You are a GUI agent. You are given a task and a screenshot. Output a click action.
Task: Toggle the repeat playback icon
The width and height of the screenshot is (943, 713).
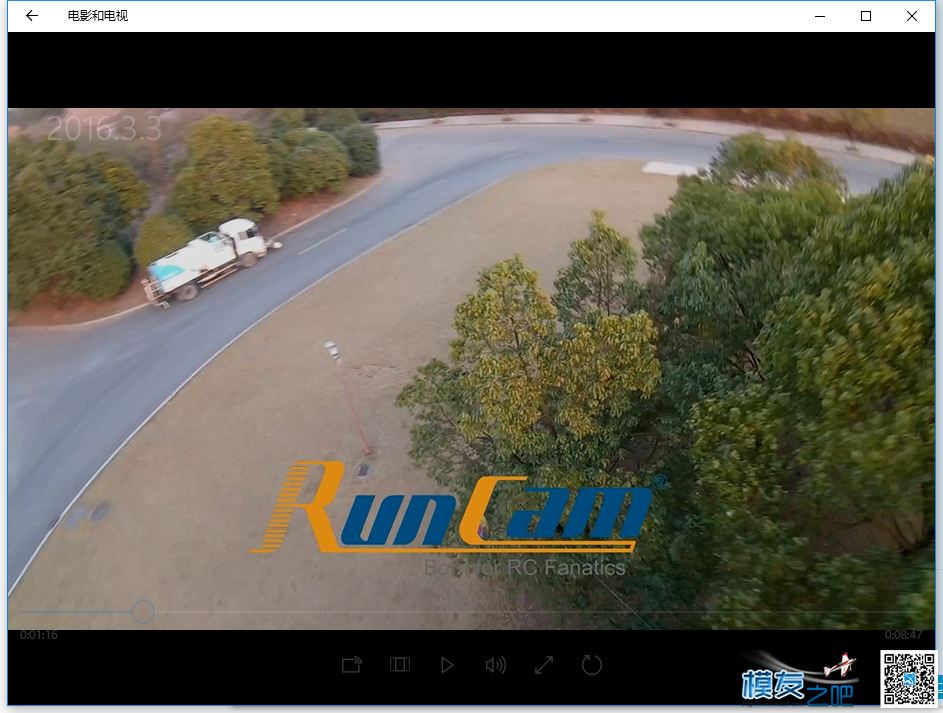592,665
